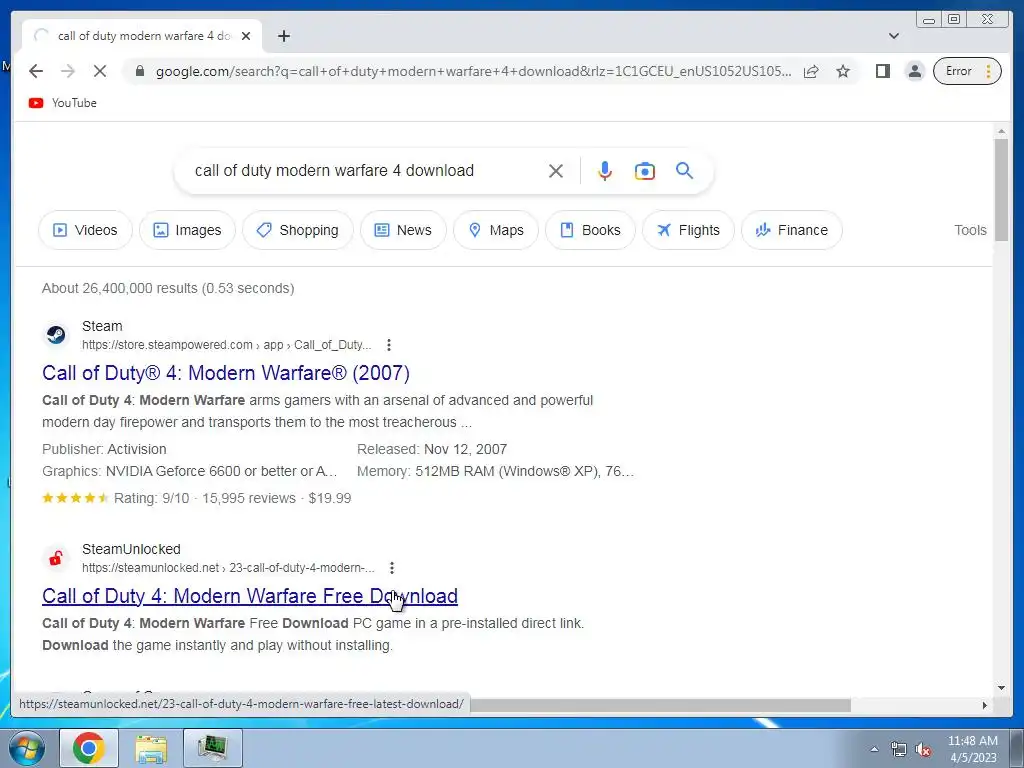Open more options for Steam result

(389, 345)
